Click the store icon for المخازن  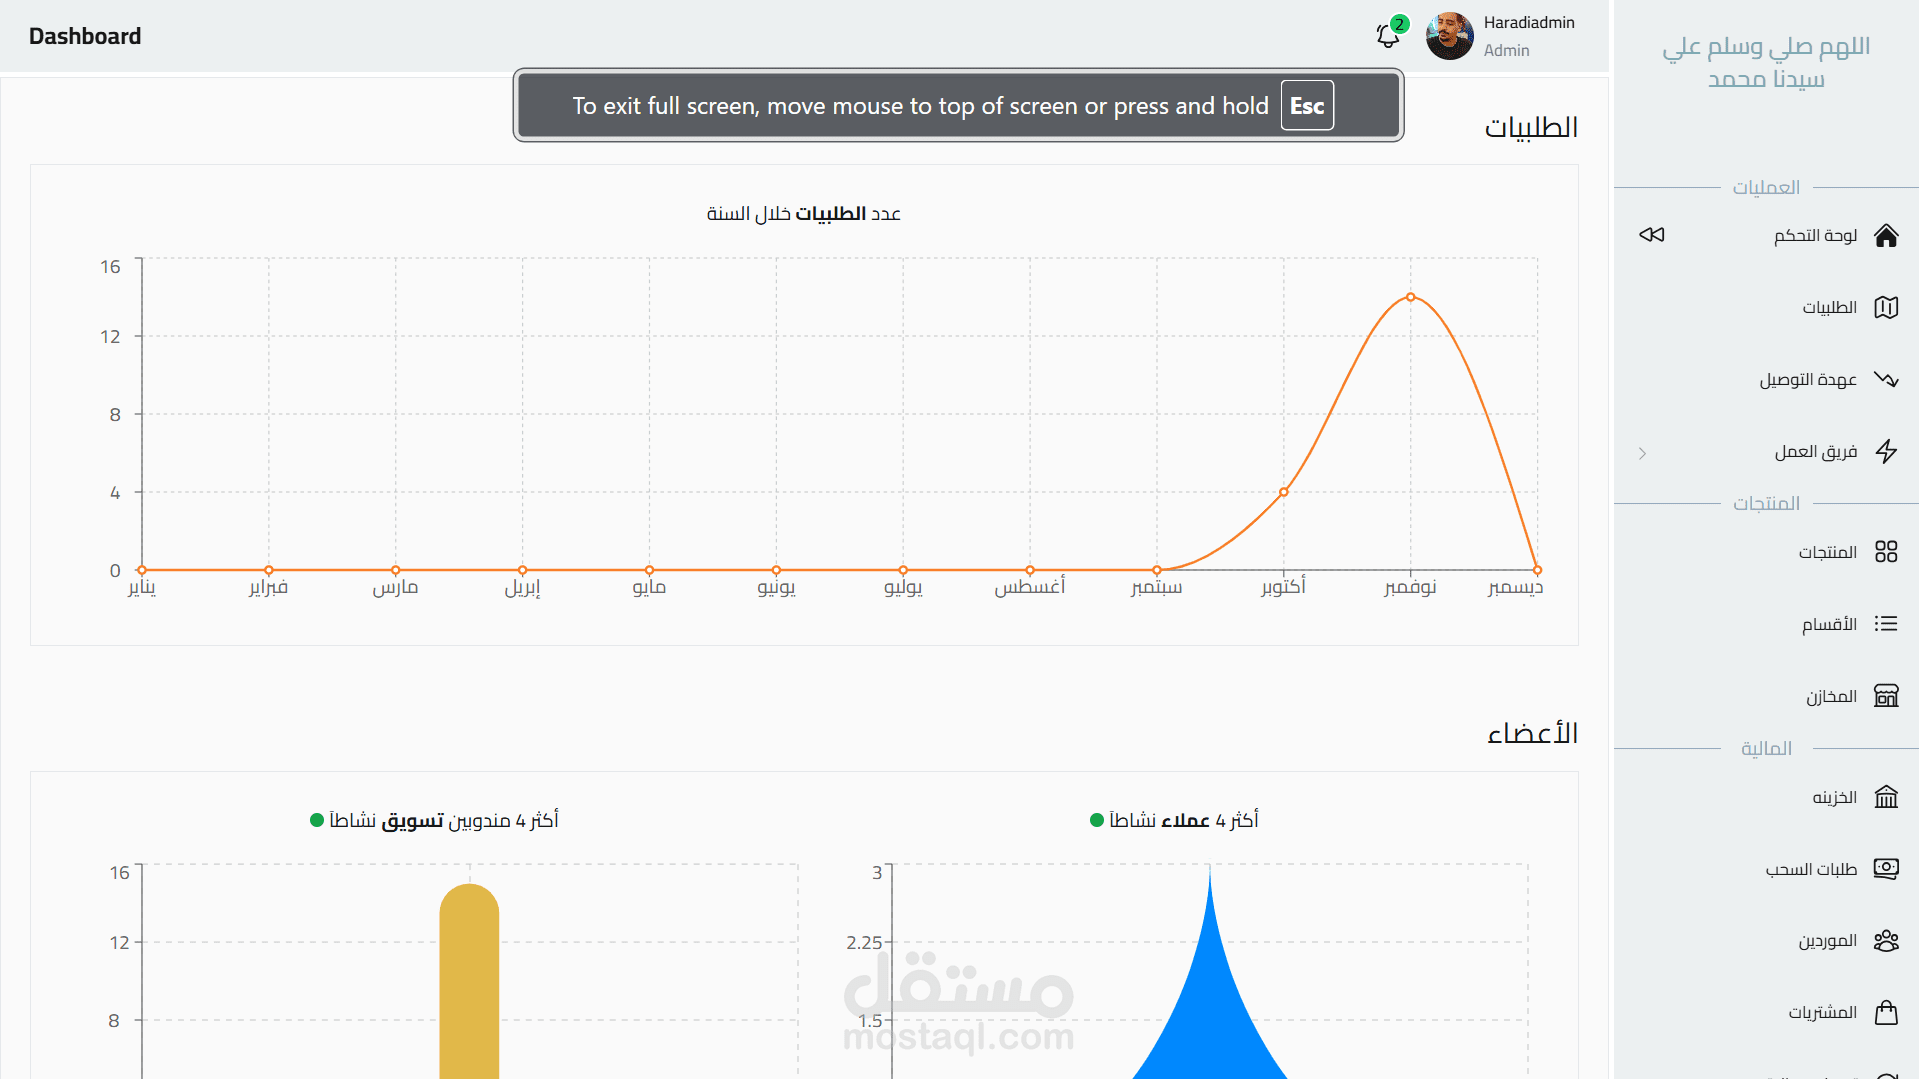point(1886,696)
